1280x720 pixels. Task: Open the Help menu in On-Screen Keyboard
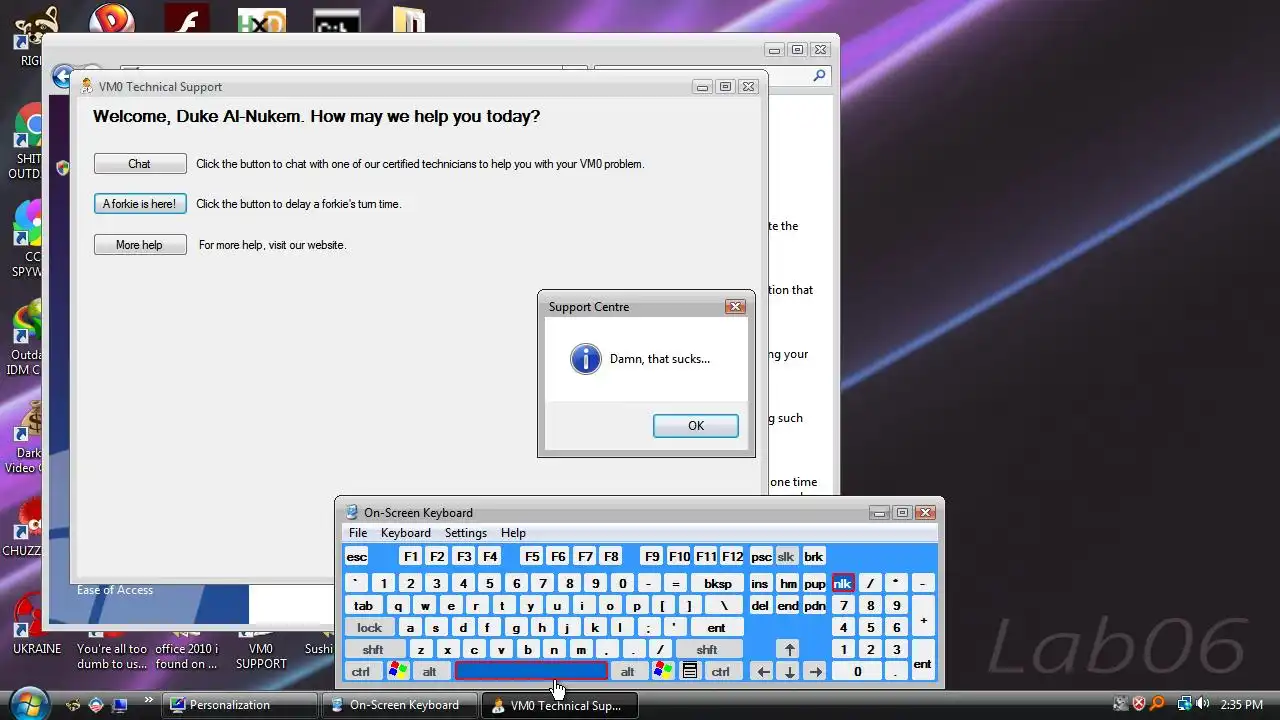(x=513, y=533)
